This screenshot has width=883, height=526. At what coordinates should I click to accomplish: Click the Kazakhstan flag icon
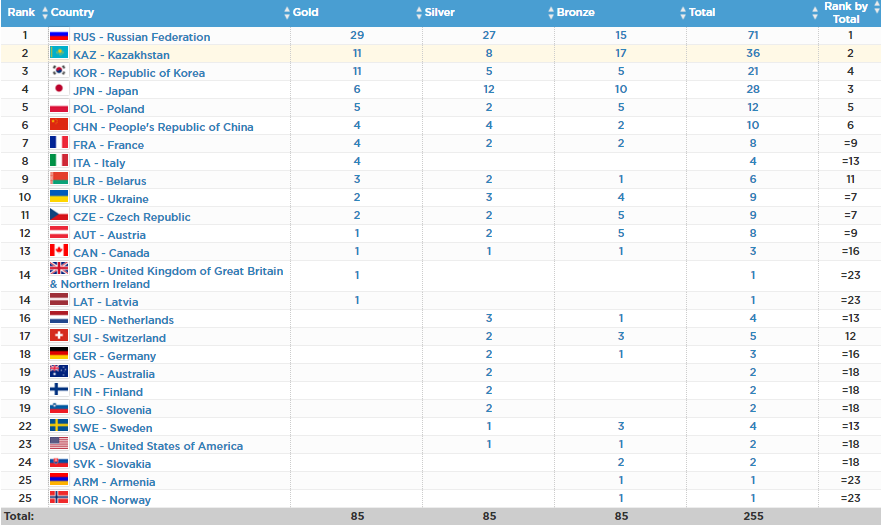(59, 54)
